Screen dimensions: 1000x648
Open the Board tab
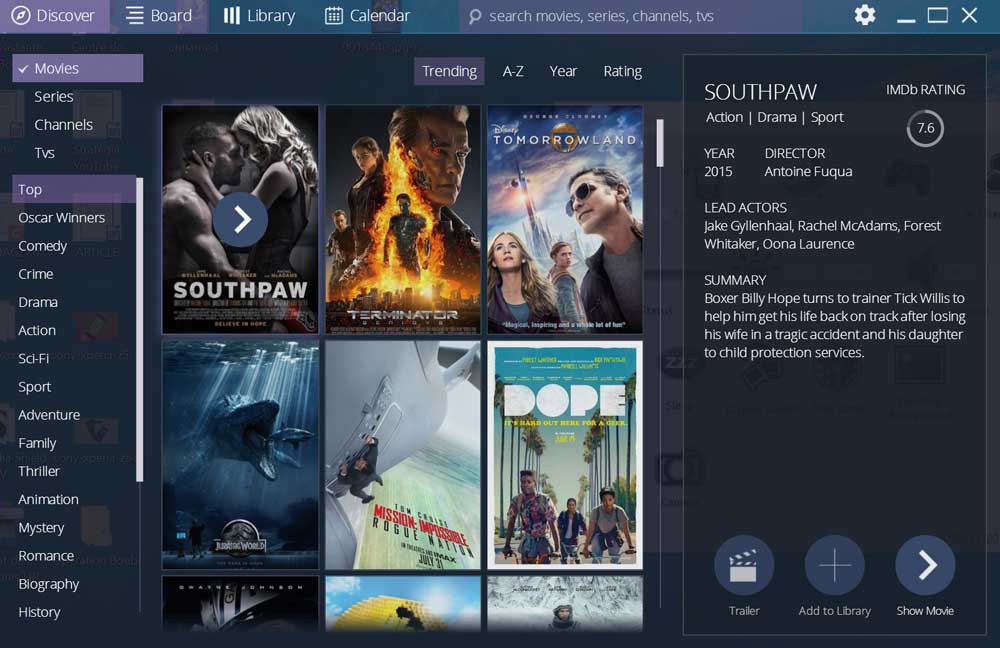[158, 16]
